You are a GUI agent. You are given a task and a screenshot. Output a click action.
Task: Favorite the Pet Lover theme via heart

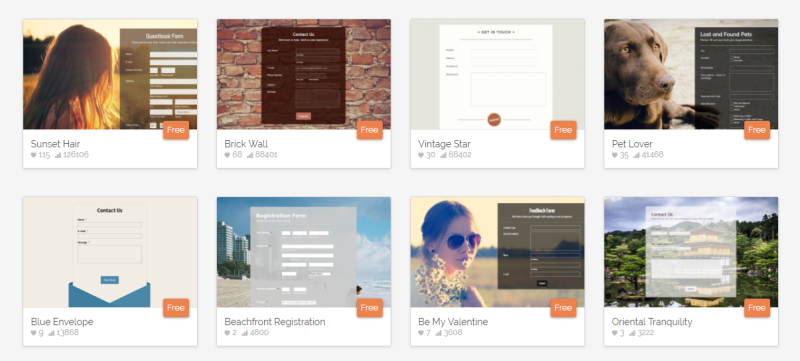(615, 155)
